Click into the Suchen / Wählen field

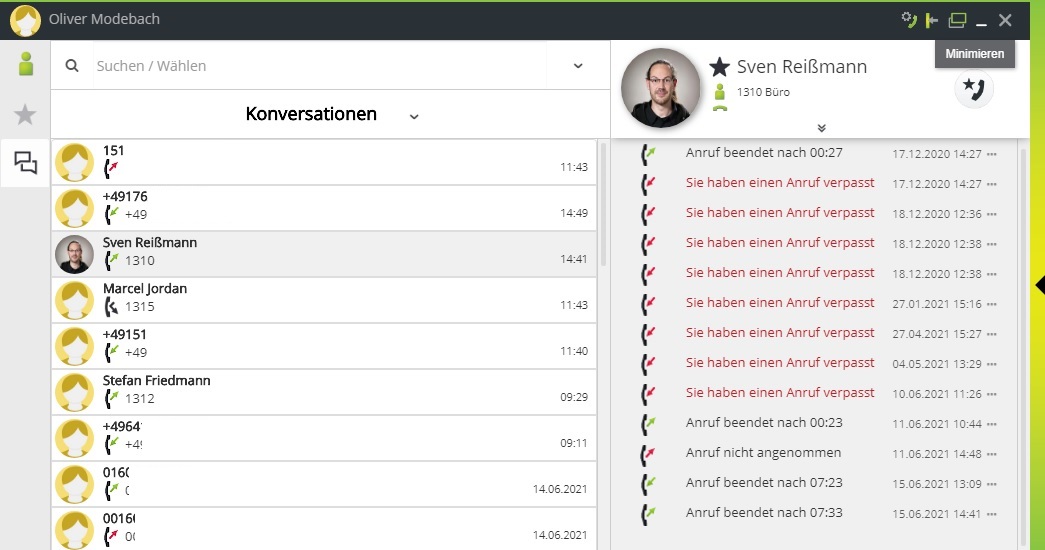tap(320, 66)
